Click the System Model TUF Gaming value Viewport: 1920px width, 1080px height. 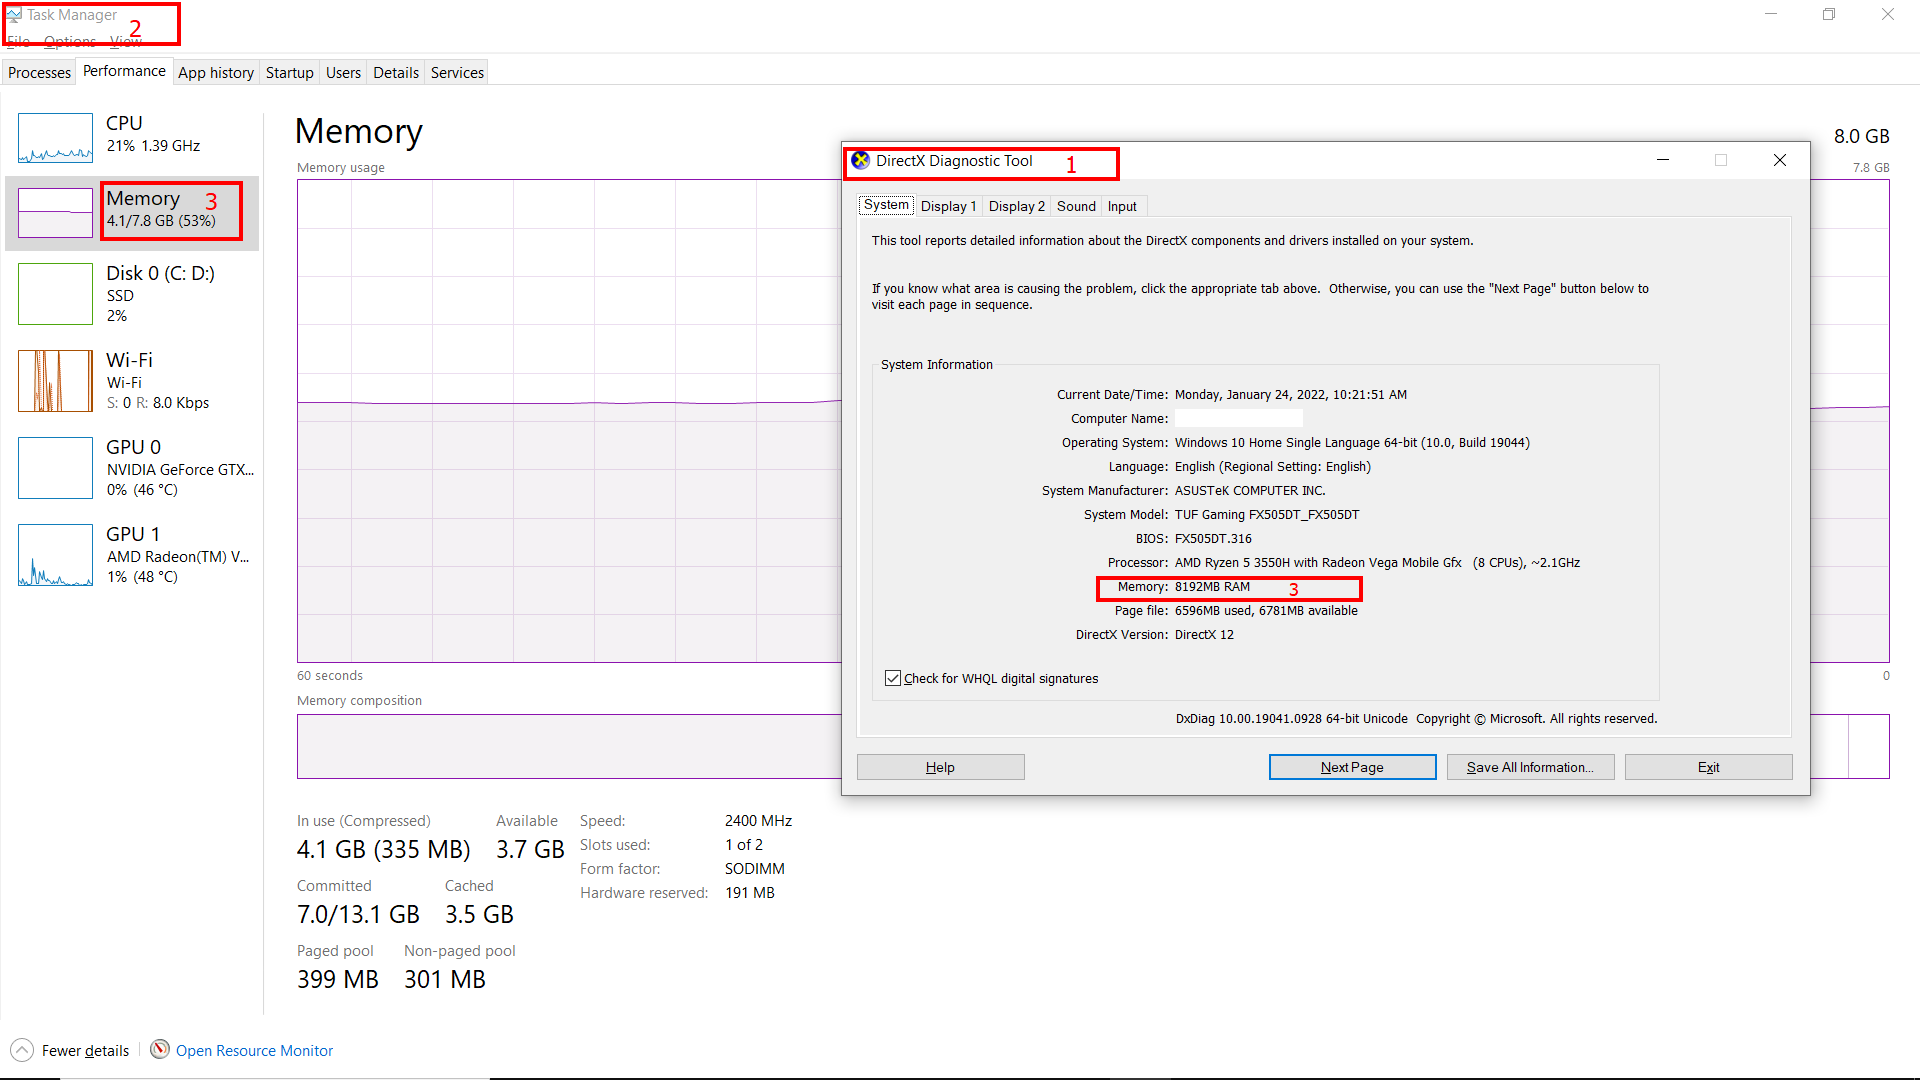[1267, 515]
